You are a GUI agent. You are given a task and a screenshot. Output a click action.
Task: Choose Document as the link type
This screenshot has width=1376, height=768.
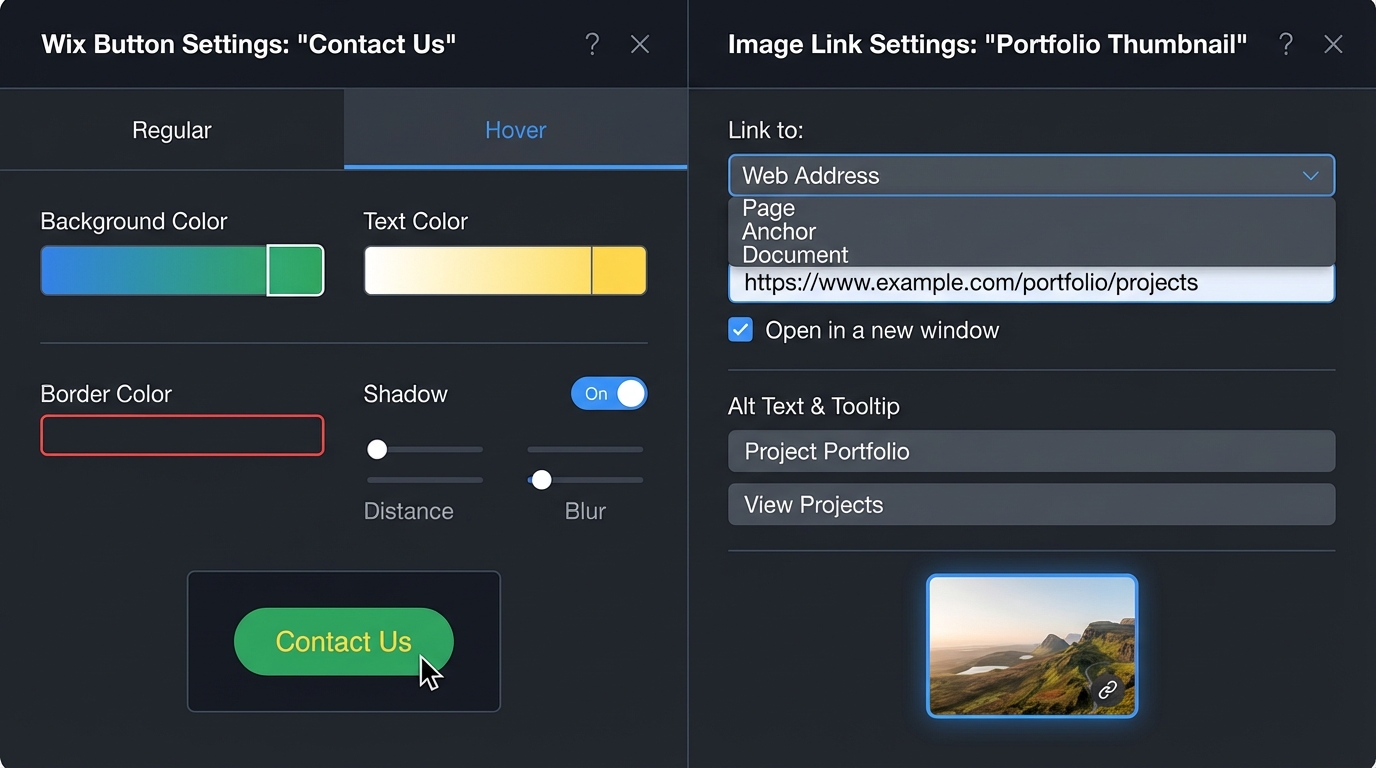(793, 254)
